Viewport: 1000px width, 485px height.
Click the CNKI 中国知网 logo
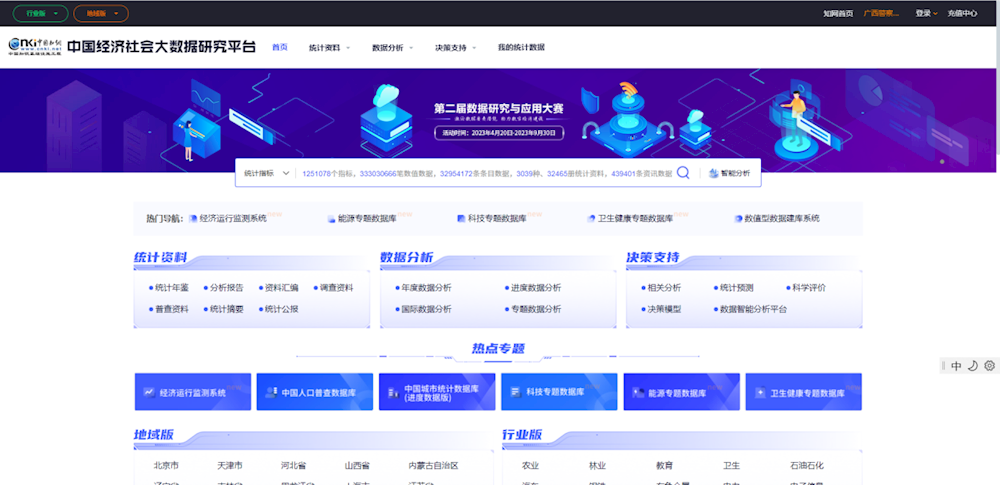coord(35,47)
